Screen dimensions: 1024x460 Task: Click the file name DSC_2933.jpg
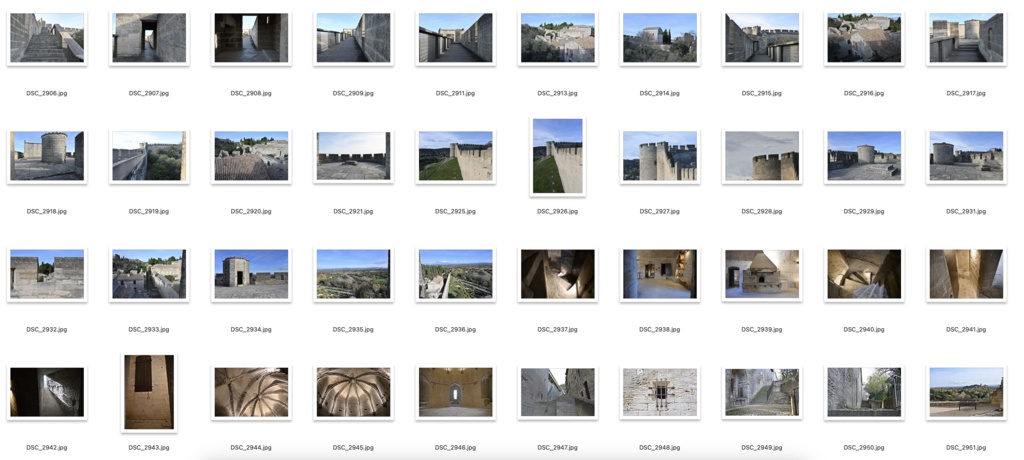click(x=149, y=330)
